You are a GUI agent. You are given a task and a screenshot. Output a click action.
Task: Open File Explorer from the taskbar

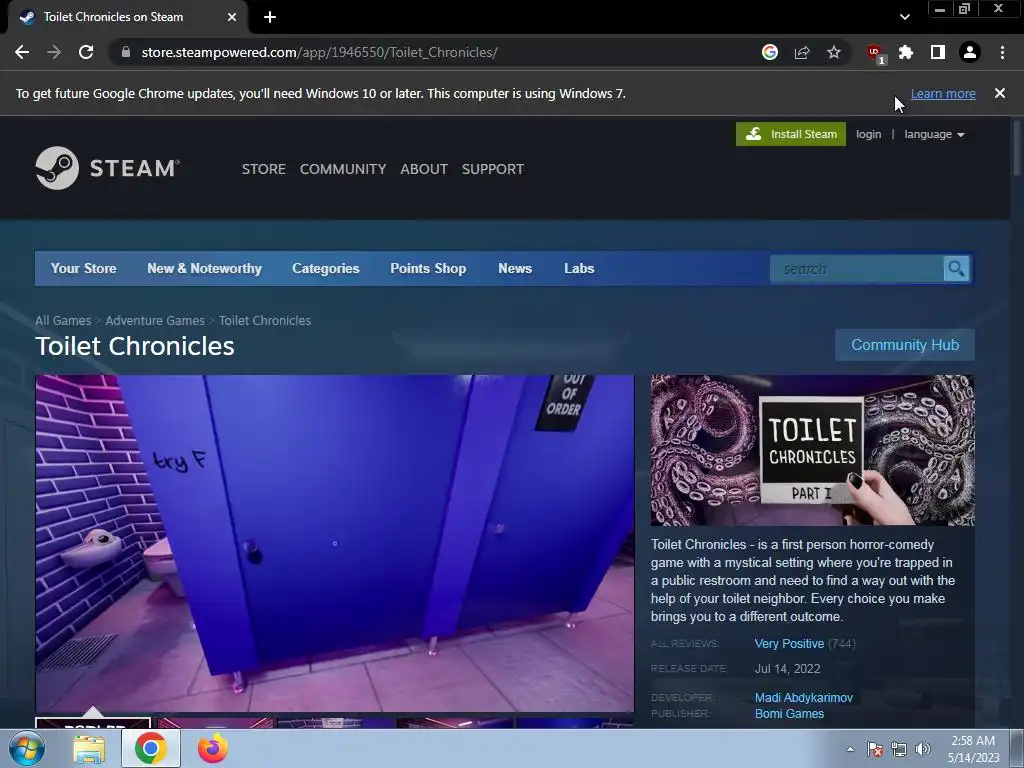[89, 750]
